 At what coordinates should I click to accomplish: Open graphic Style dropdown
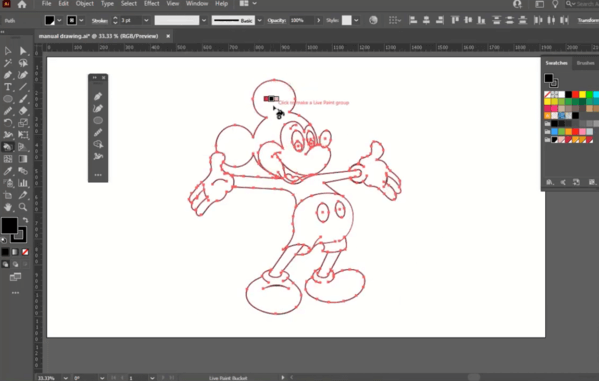356,21
